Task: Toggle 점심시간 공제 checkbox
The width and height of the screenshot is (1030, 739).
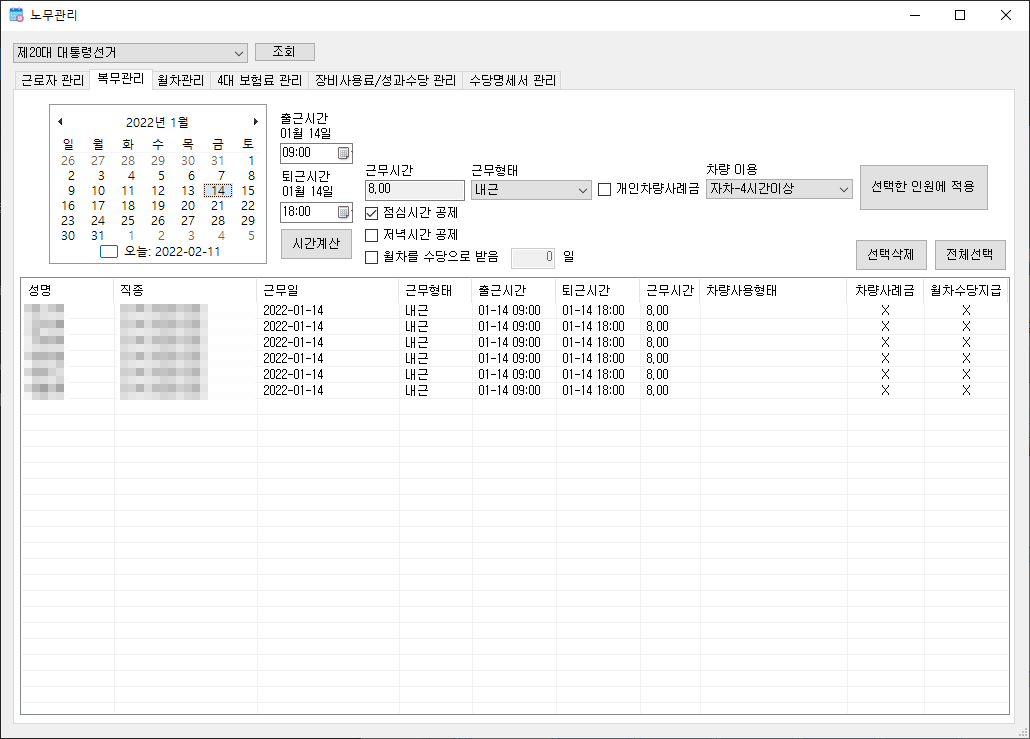Action: coord(372,213)
